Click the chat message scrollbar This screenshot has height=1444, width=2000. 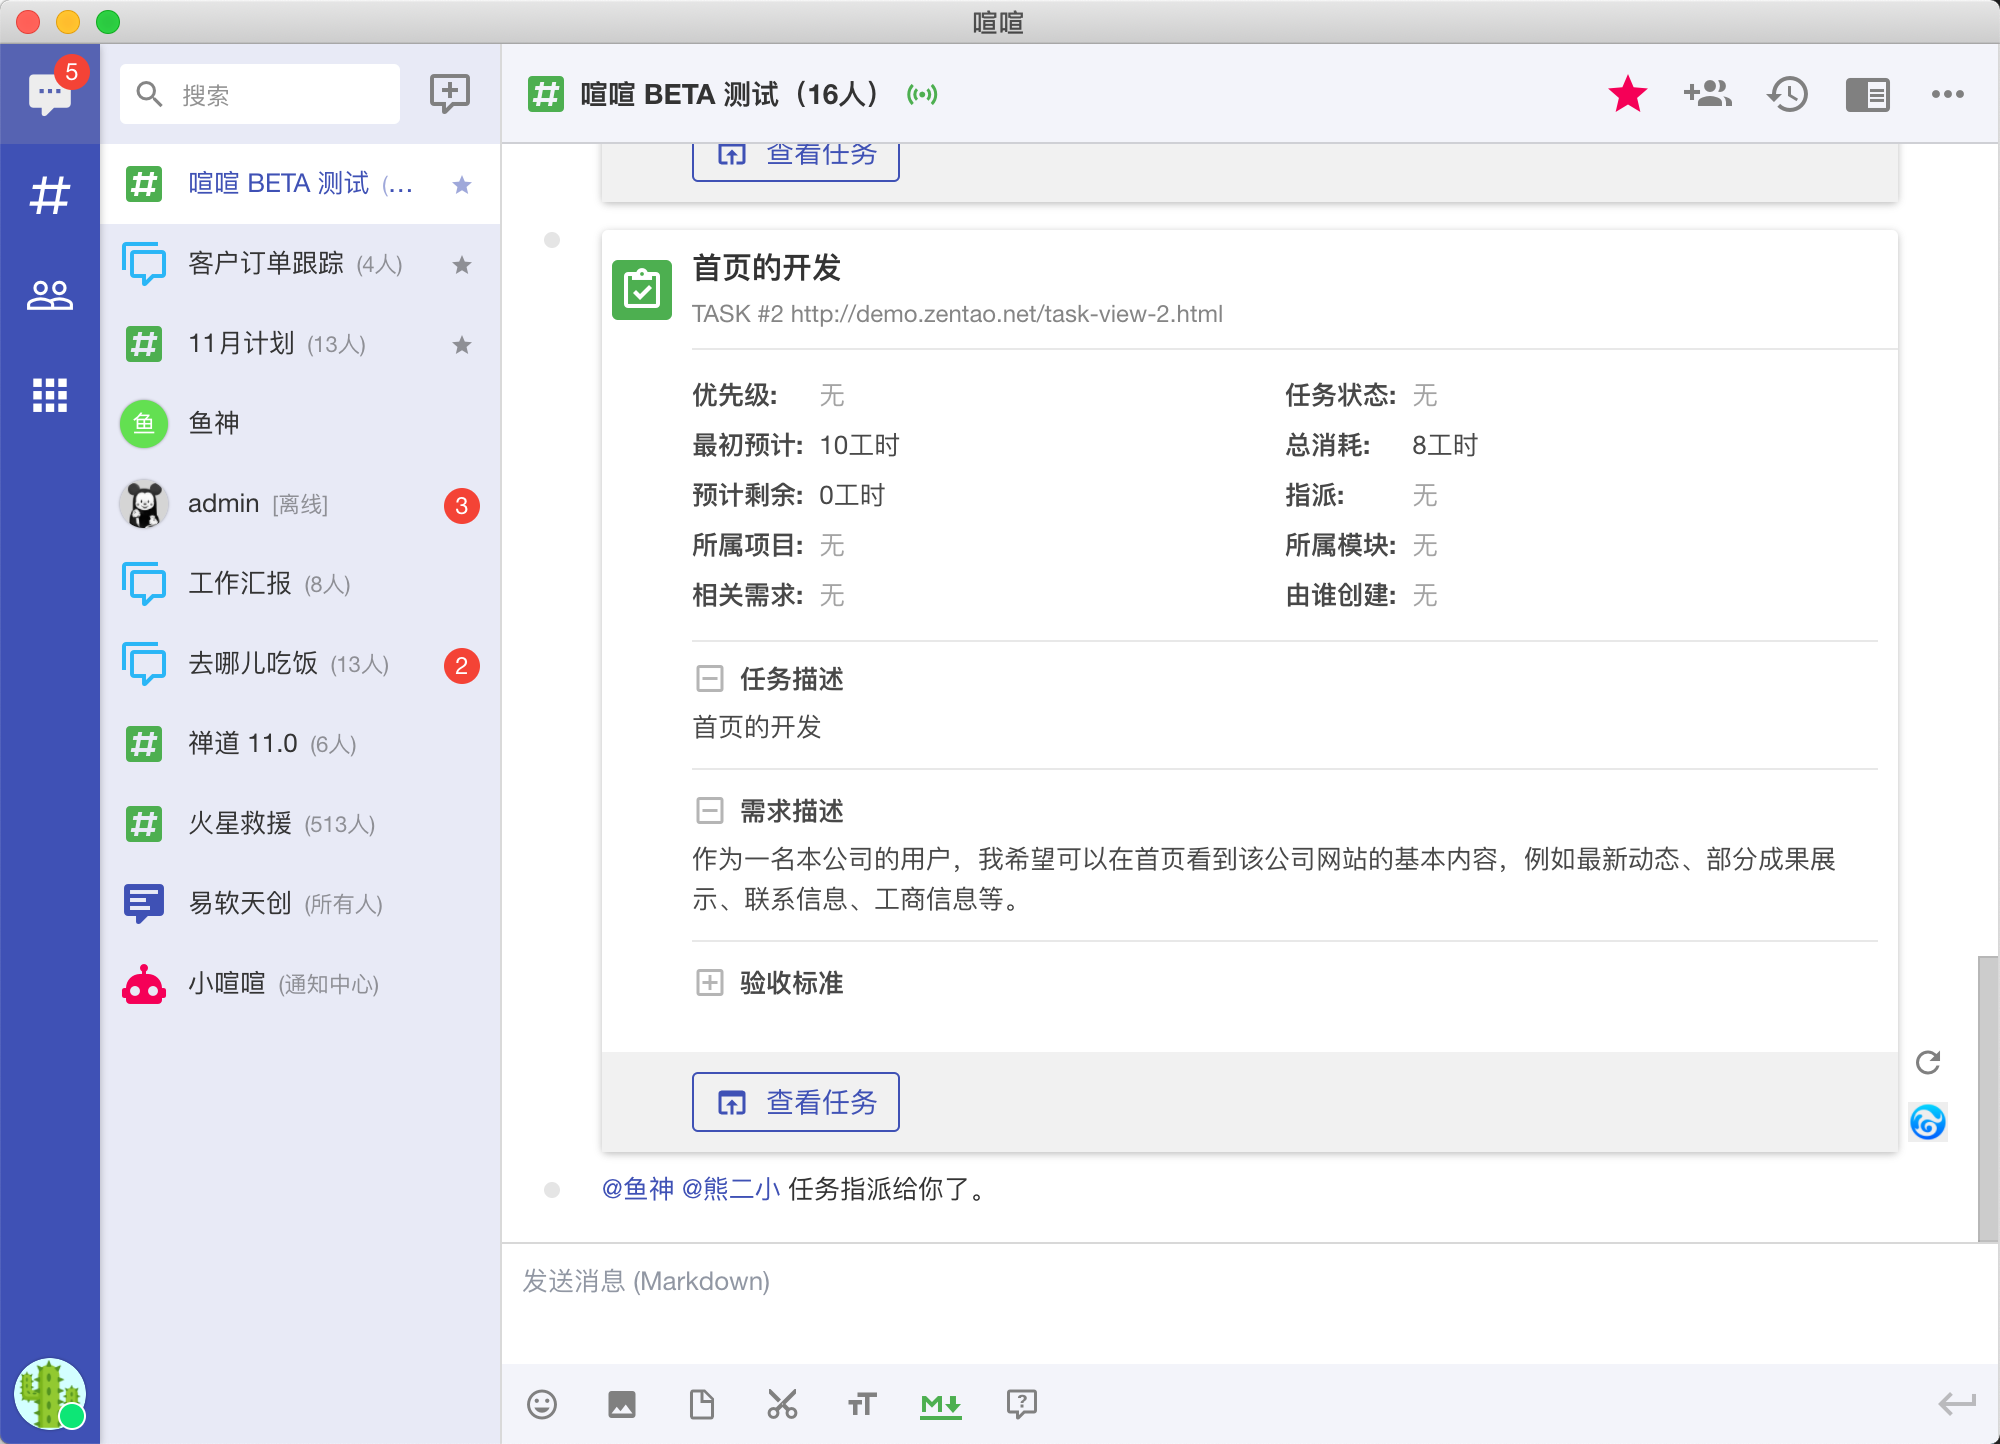coord(1988,1097)
